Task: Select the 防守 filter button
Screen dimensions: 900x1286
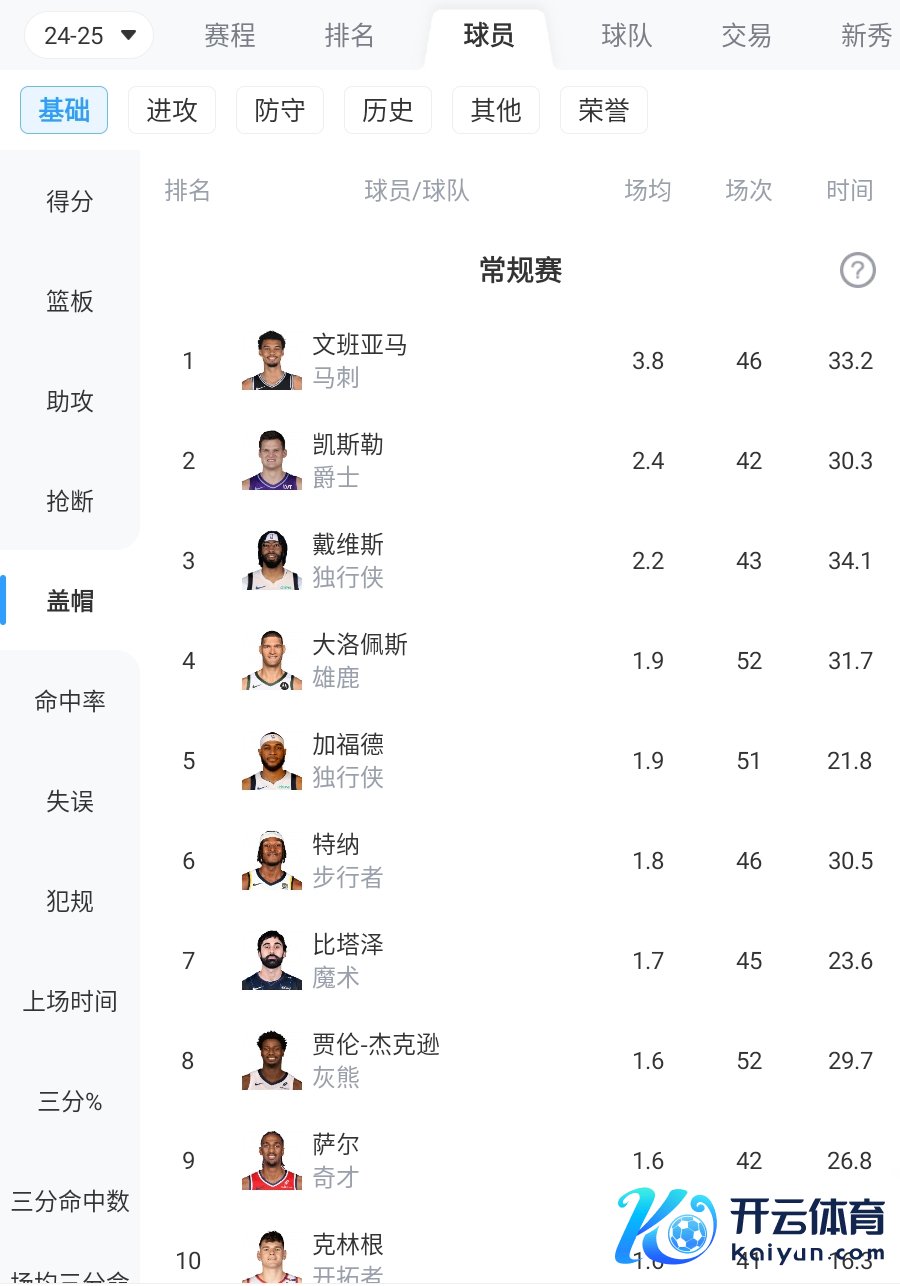Action: point(280,110)
